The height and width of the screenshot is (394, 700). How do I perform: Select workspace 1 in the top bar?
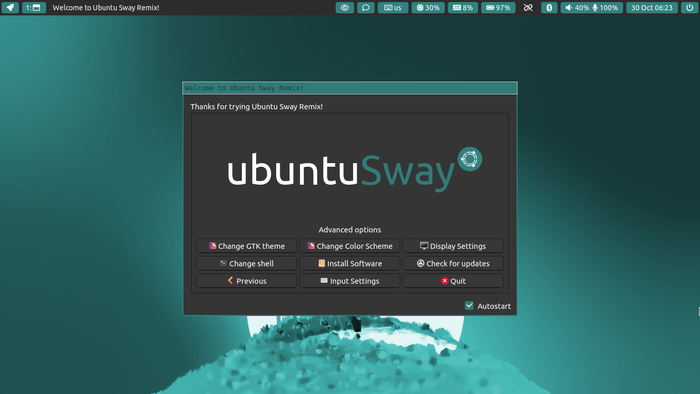[x=33, y=8]
